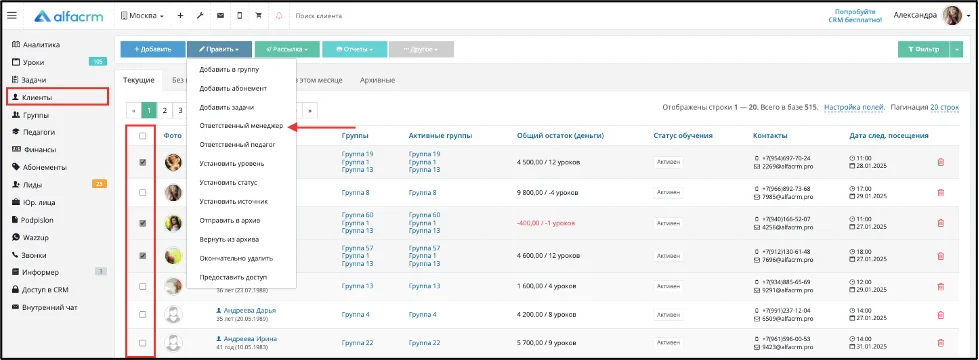Open the notification bell icon
Viewport: 979px width, 360px height.
click(x=278, y=16)
